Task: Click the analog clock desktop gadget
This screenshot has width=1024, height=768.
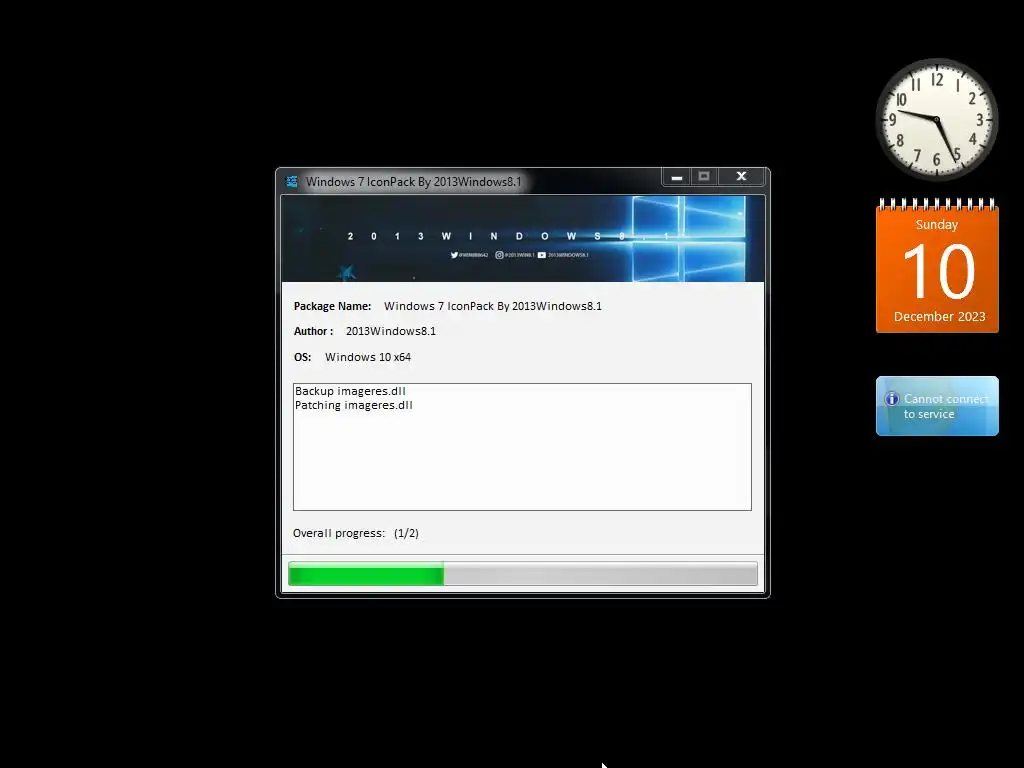Action: pos(936,120)
